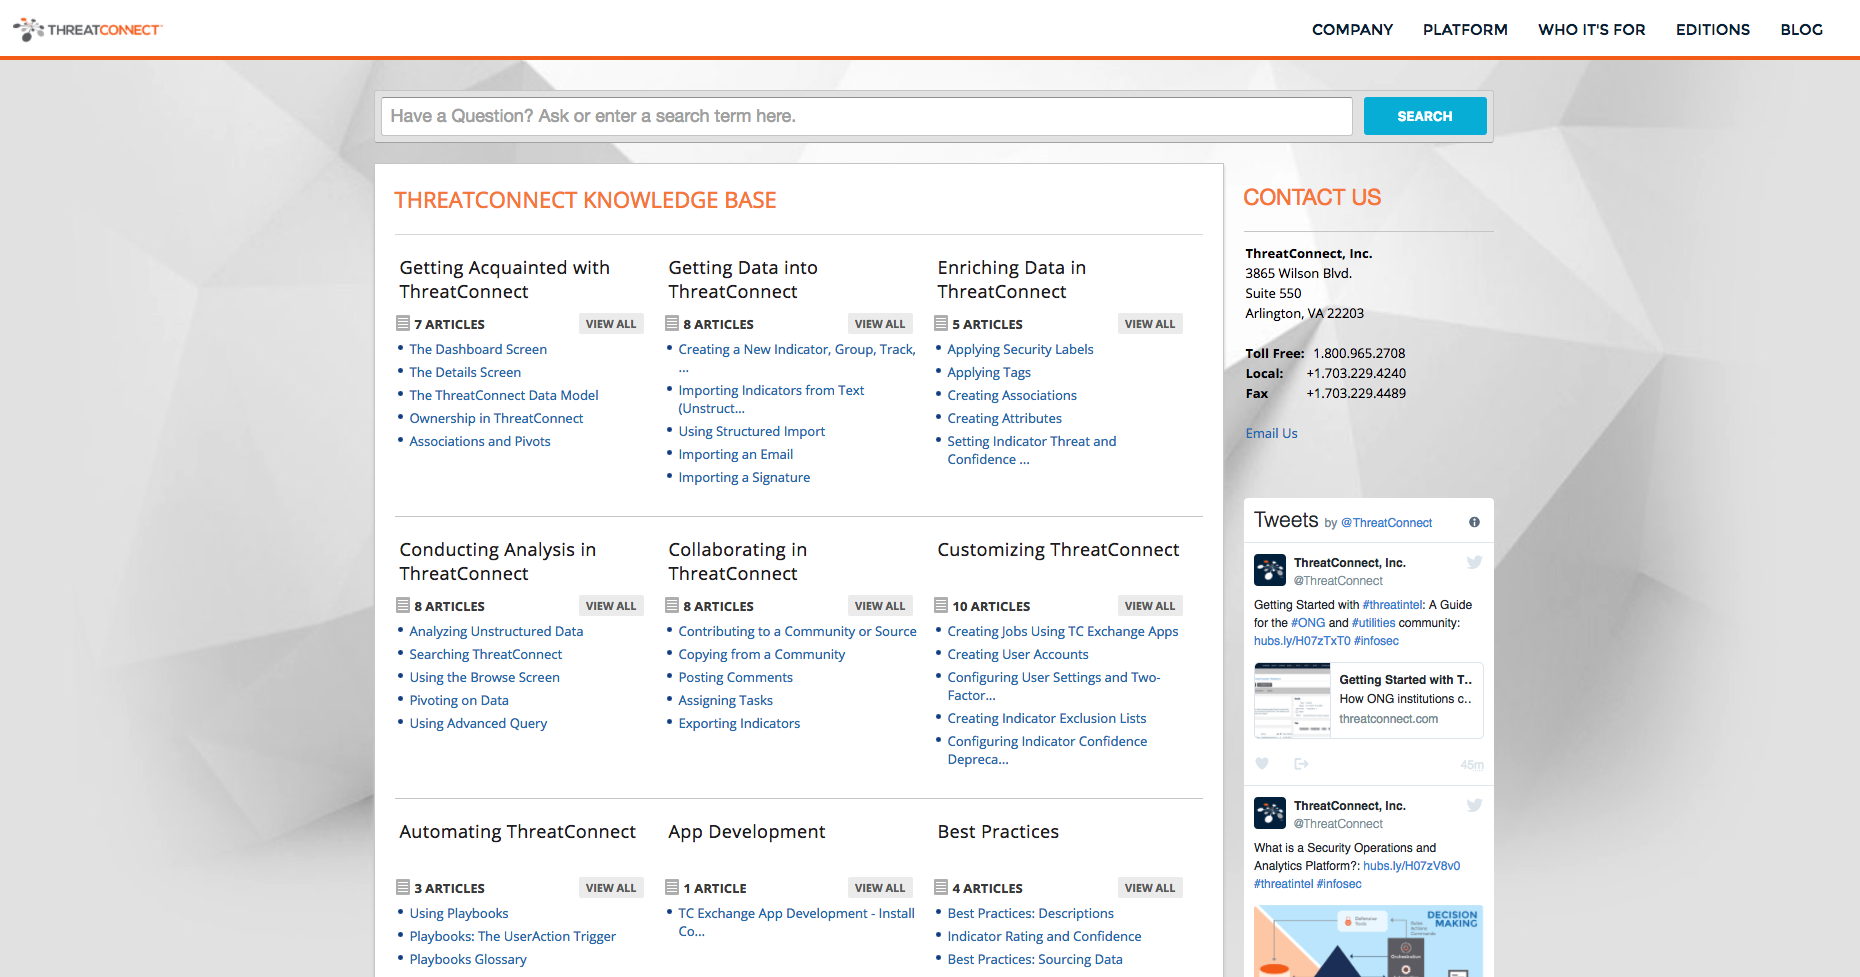Open the Platform menu
The height and width of the screenshot is (977, 1860).
1465,30
